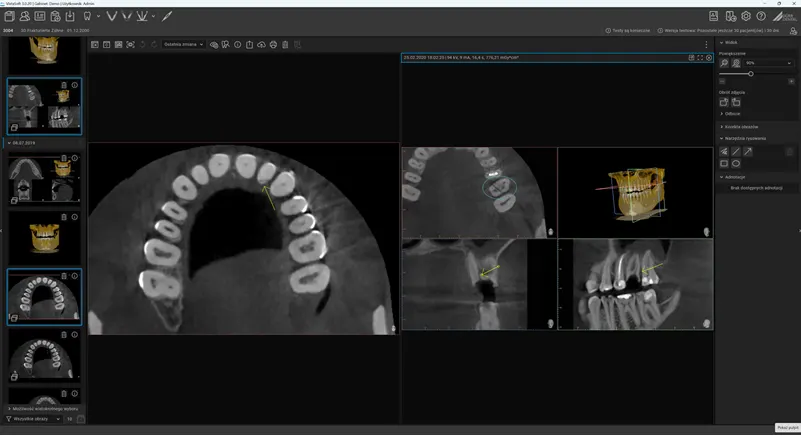Screen dimensions: 801x436
Task: Click the add new examination icon
Action: tap(55, 16)
